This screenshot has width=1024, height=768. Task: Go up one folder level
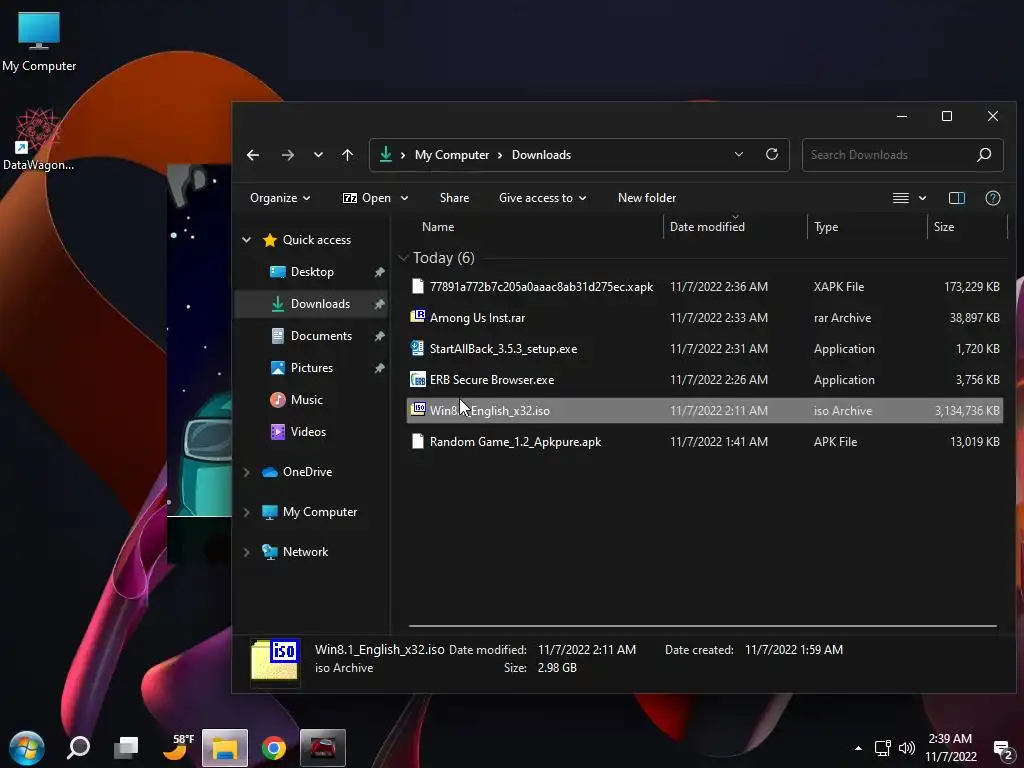click(x=347, y=155)
